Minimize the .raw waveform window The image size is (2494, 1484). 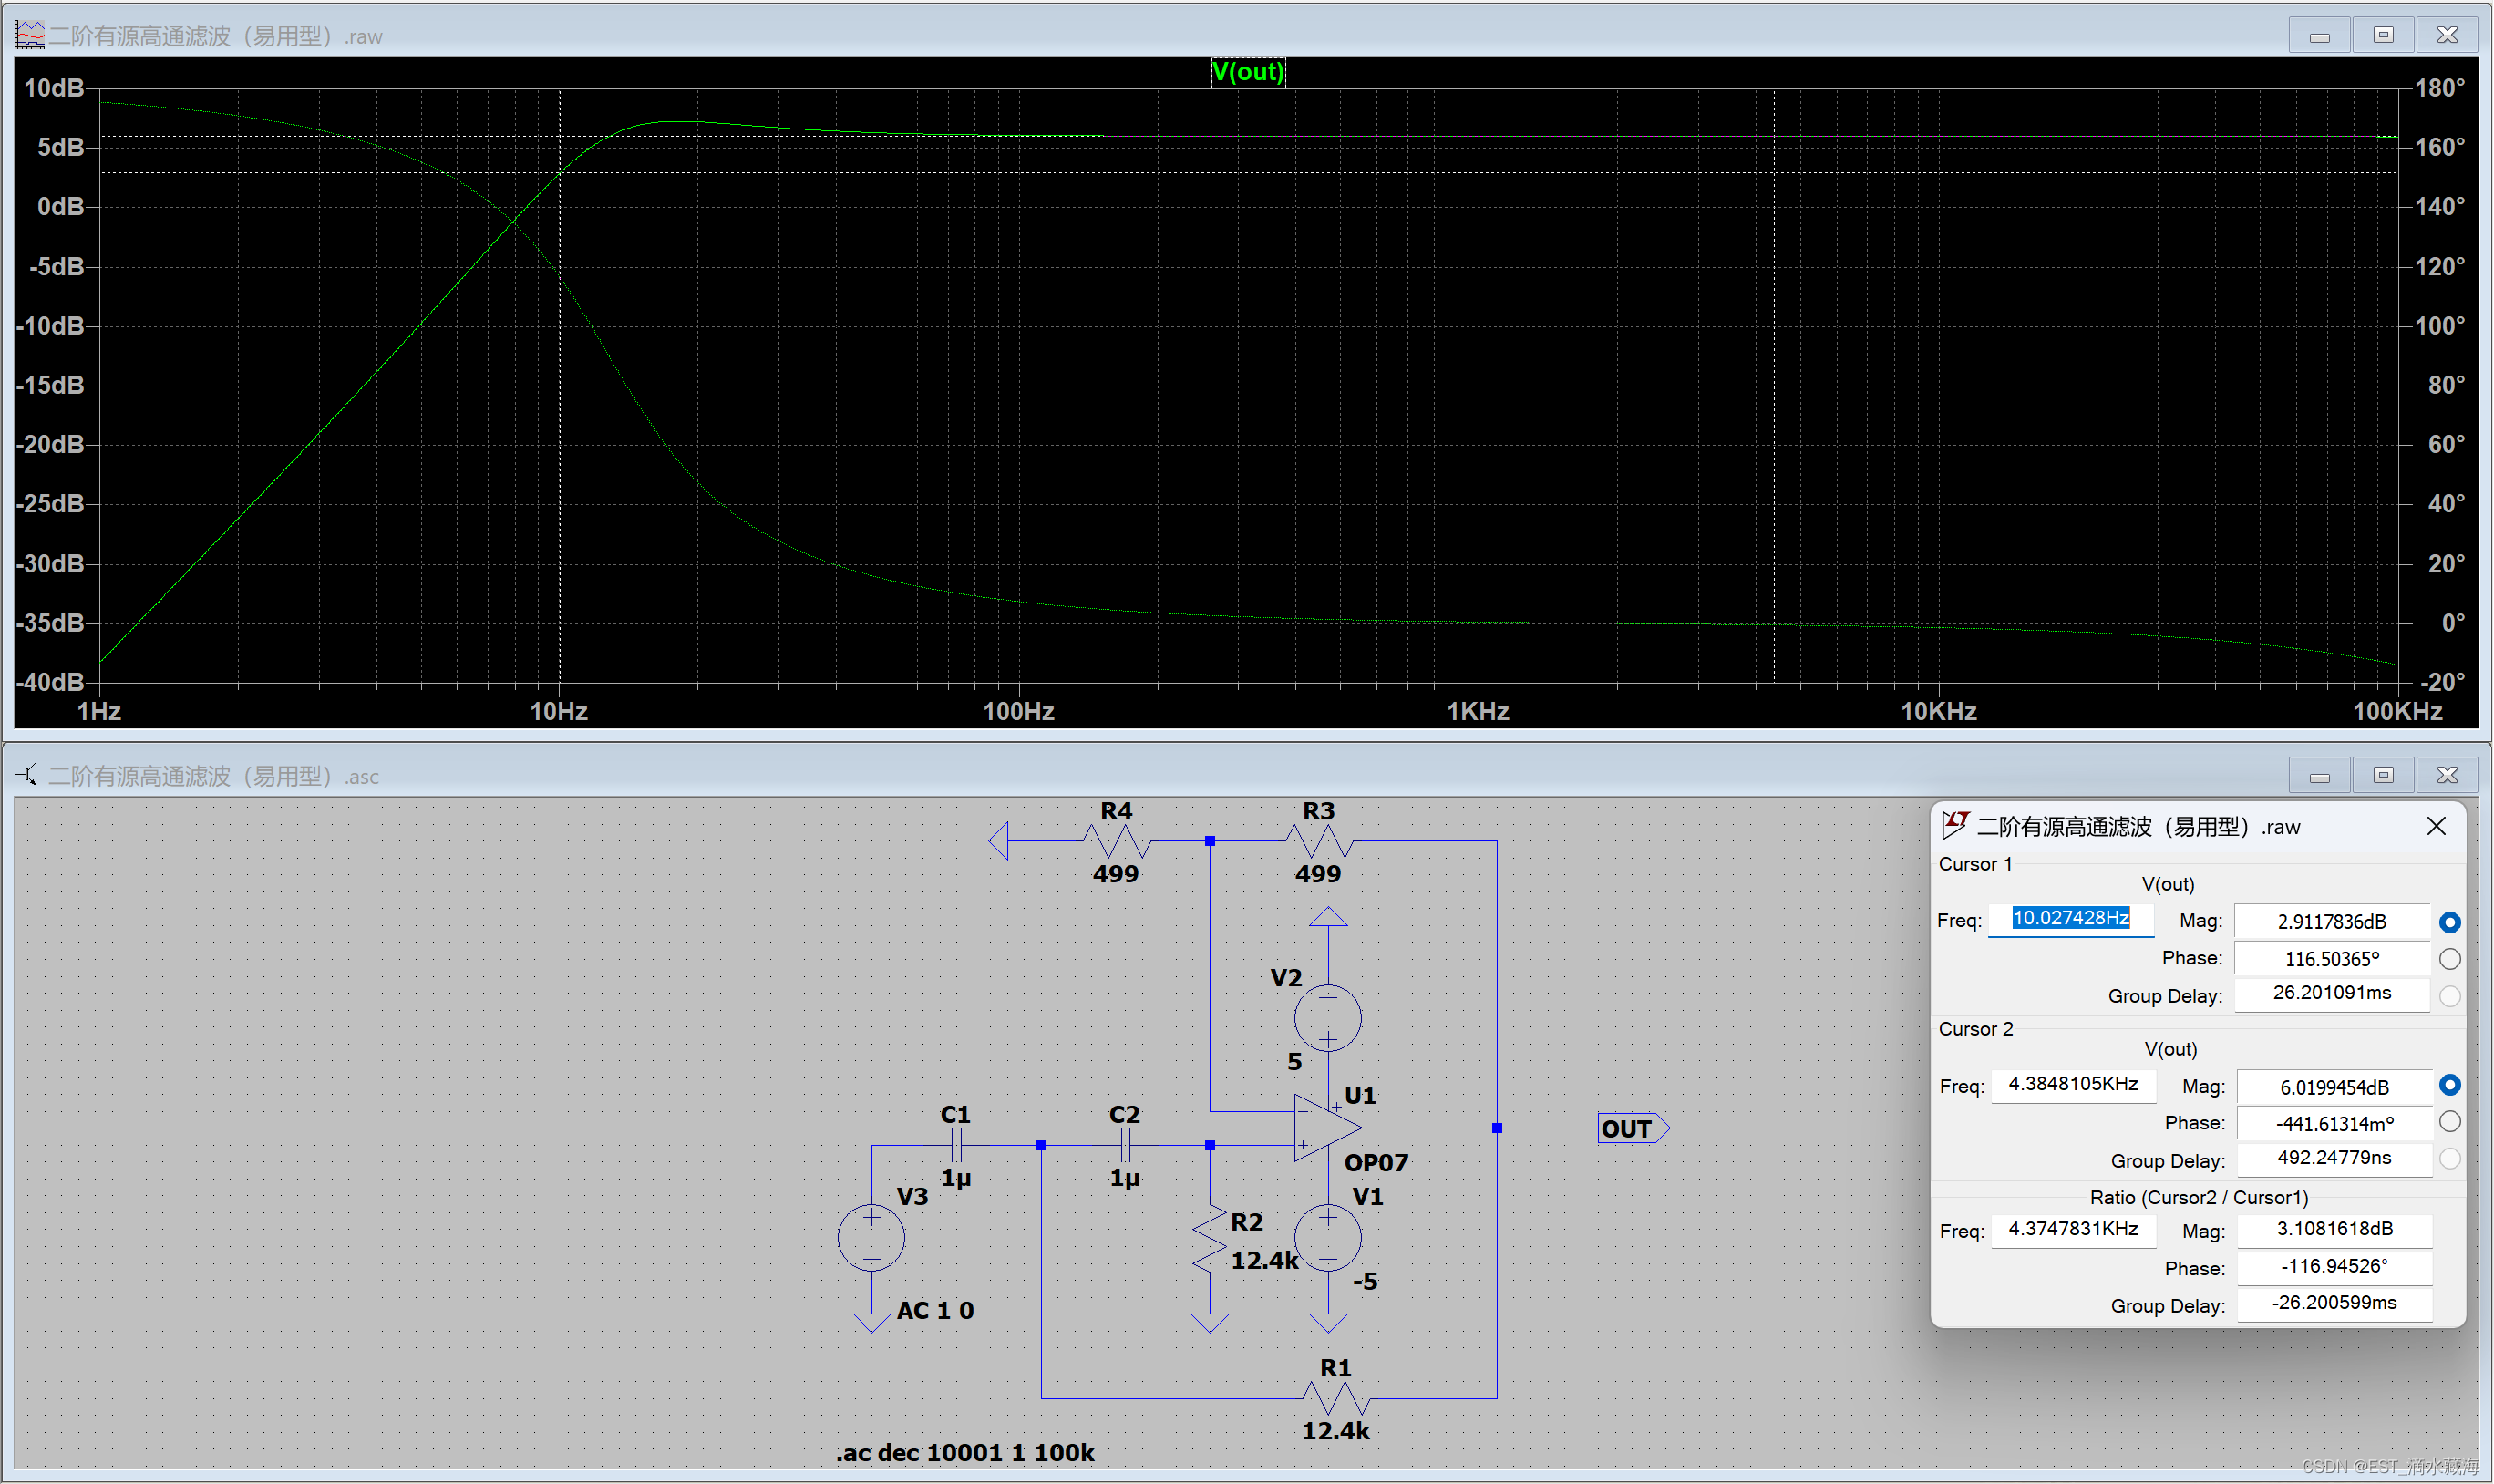[x=2320, y=35]
